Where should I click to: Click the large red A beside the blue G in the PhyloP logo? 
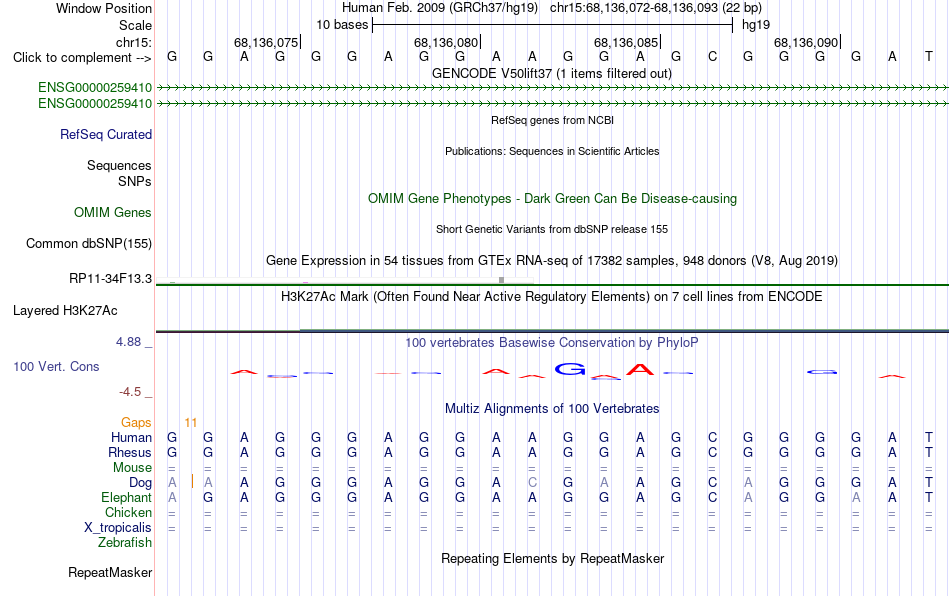(640, 369)
